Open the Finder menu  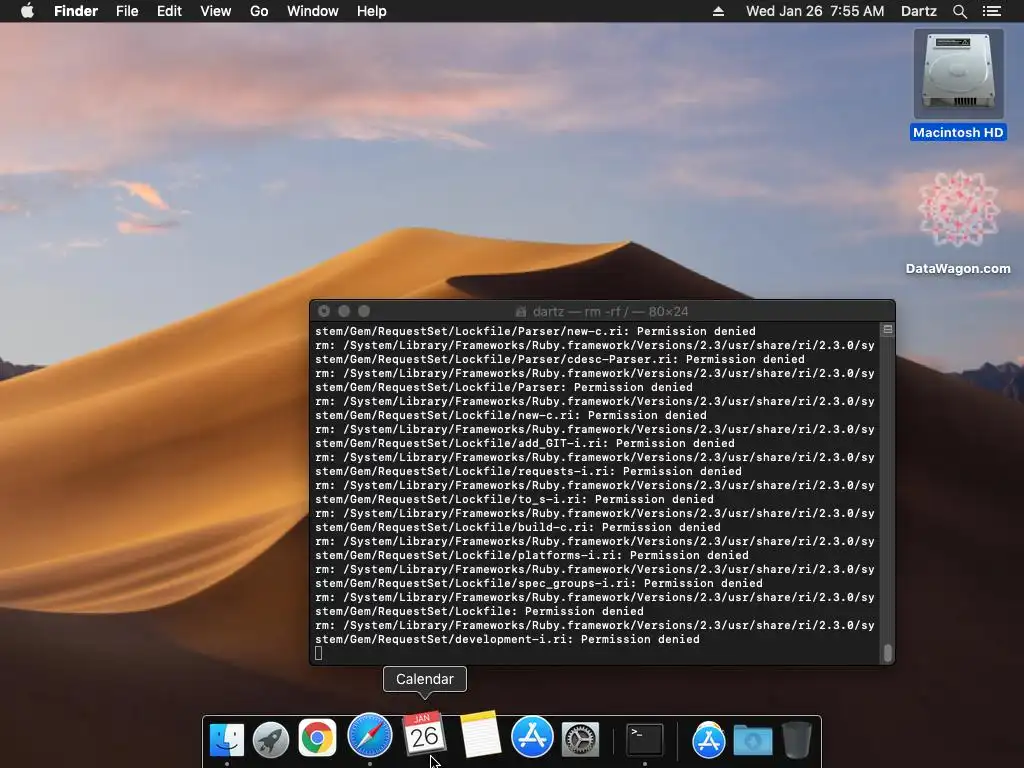76,11
